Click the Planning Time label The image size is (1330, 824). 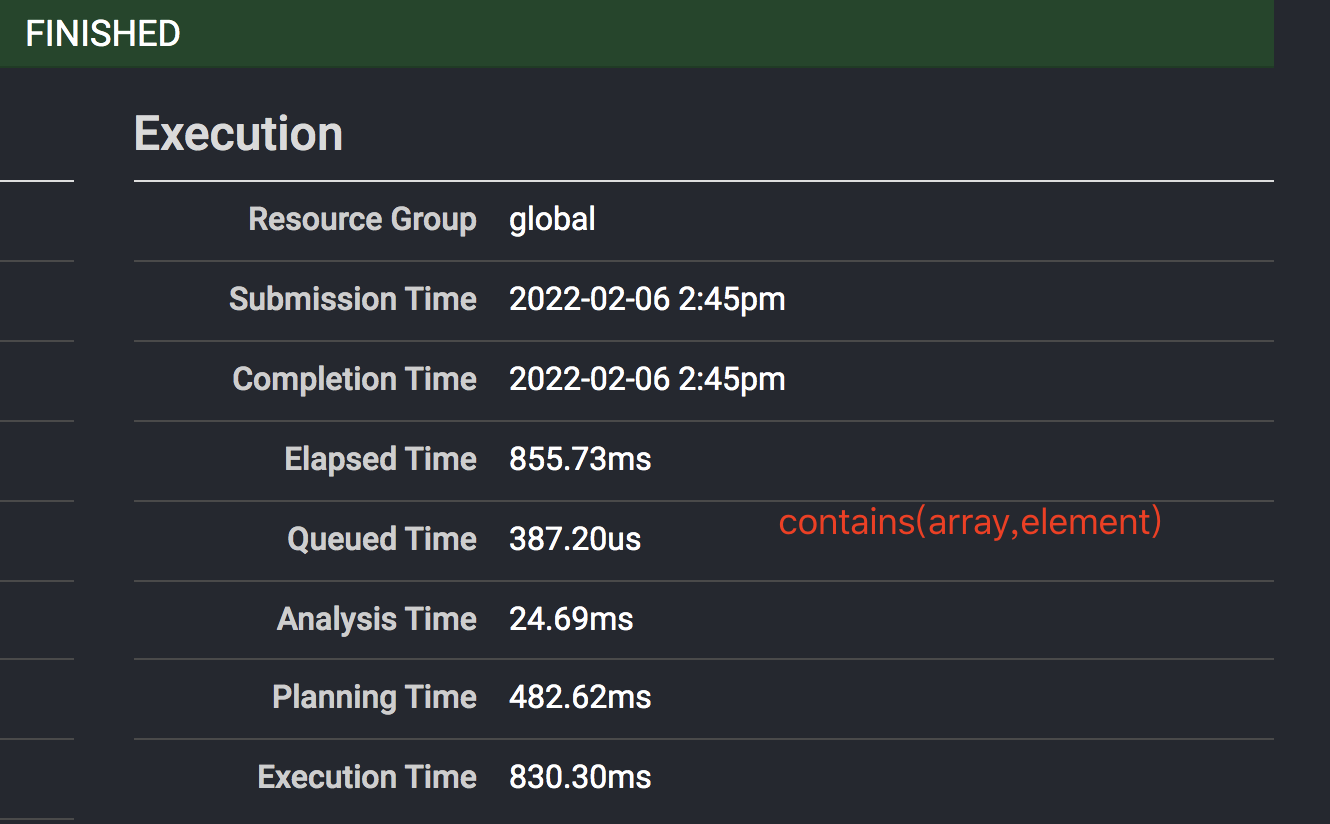pyautogui.click(x=374, y=697)
